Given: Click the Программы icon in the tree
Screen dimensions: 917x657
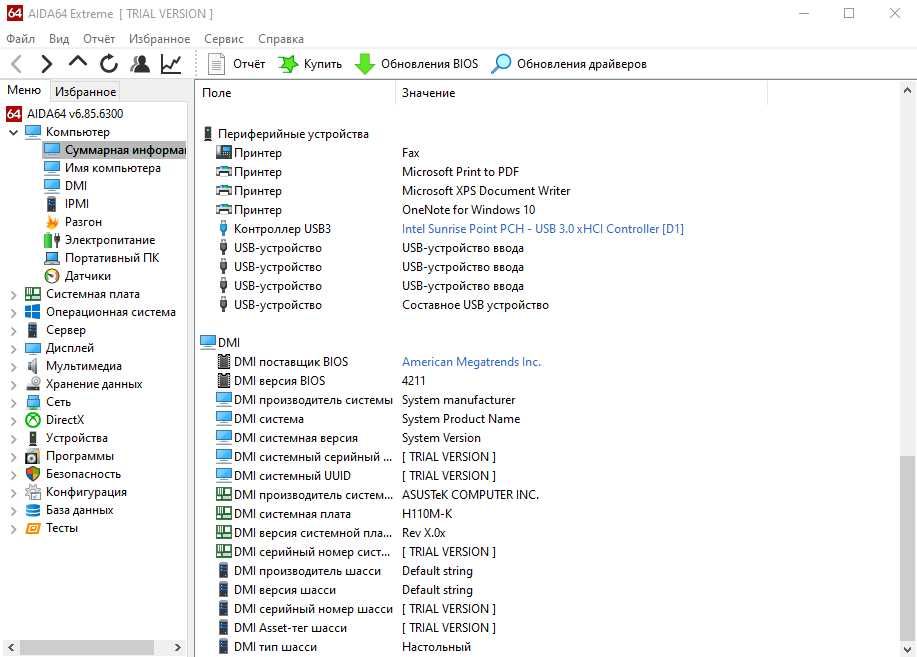Looking at the screenshot, I should point(33,456).
